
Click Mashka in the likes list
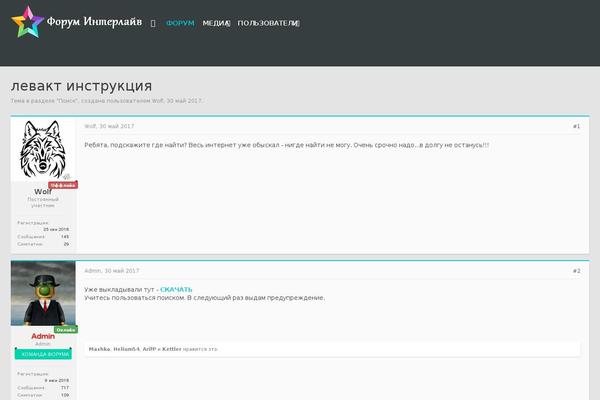(99, 349)
